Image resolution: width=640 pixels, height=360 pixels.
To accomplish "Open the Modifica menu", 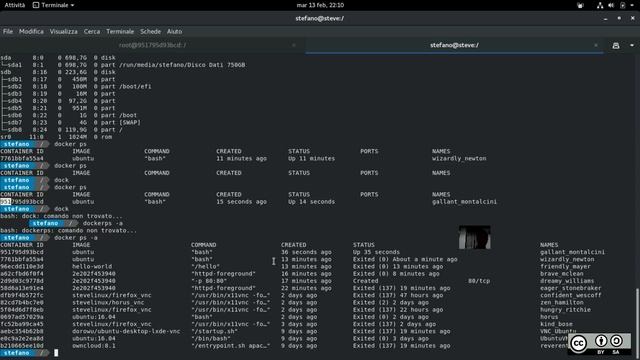I will [31, 31].
